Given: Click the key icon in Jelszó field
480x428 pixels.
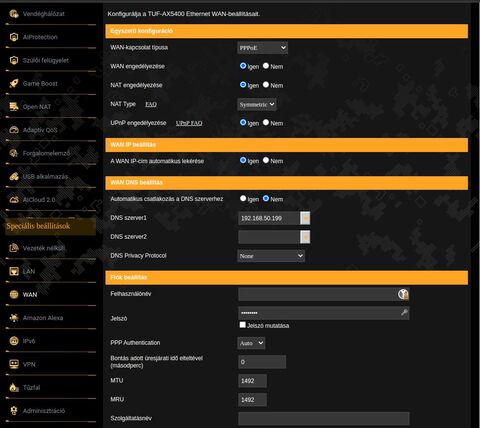Looking at the screenshot, I should pos(404,313).
